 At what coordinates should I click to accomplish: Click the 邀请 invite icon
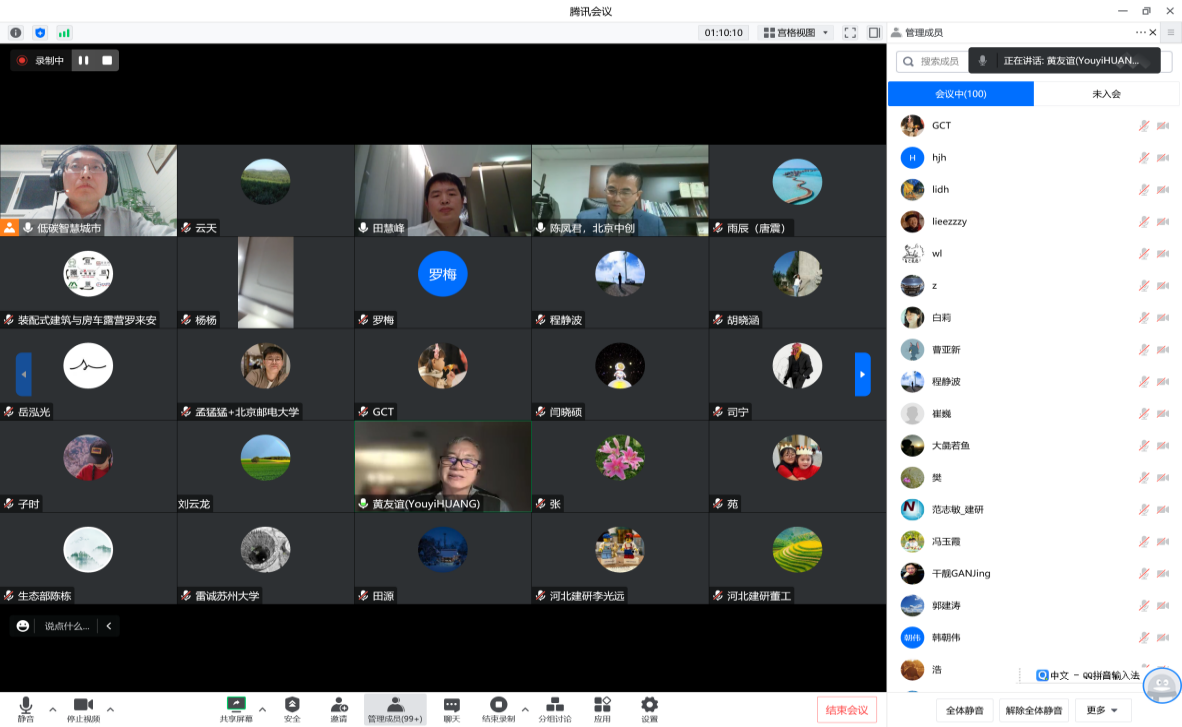339,709
